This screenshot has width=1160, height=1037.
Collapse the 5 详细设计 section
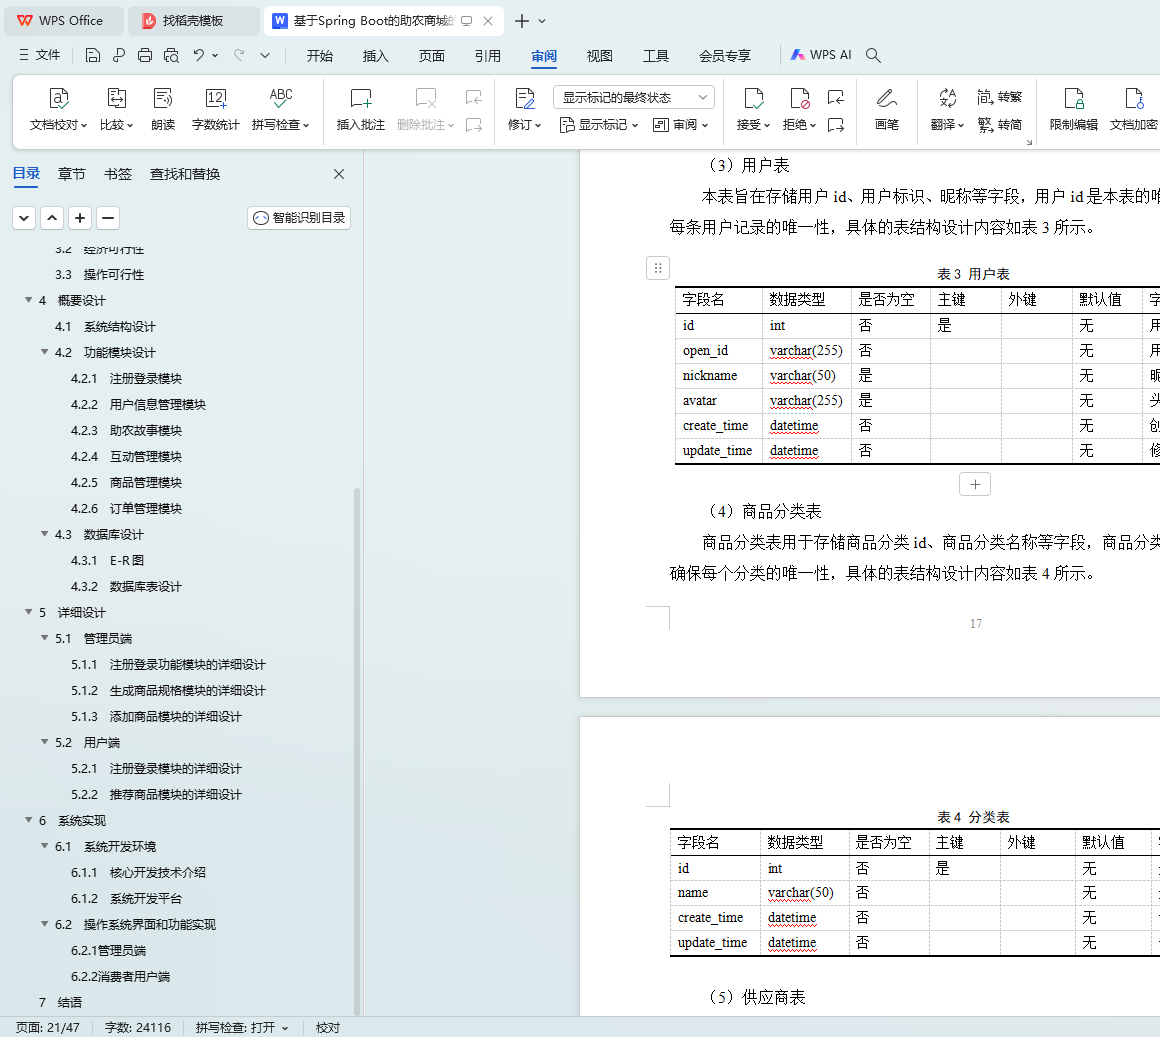[28, 612]
